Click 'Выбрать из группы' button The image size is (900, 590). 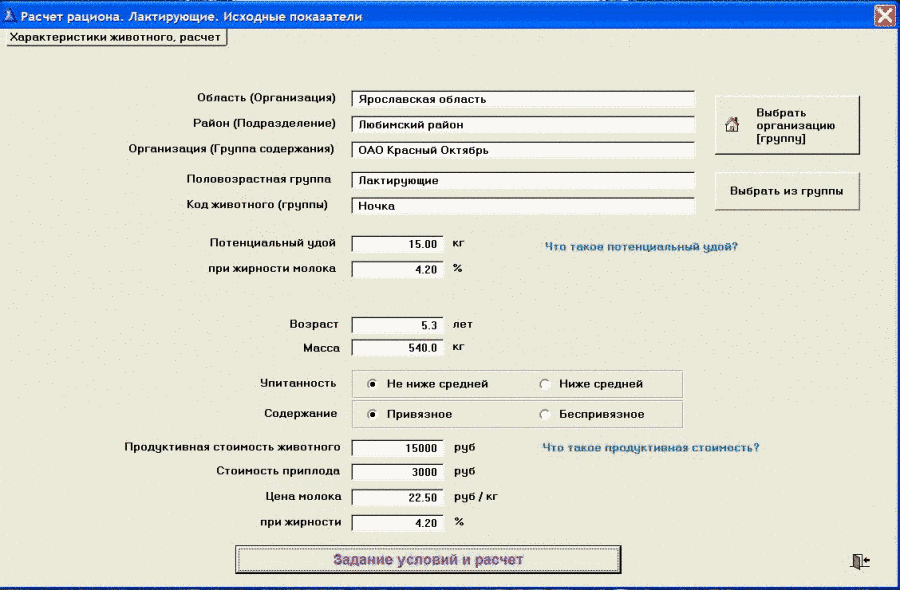pyautogui.click(x=787, y=191)
